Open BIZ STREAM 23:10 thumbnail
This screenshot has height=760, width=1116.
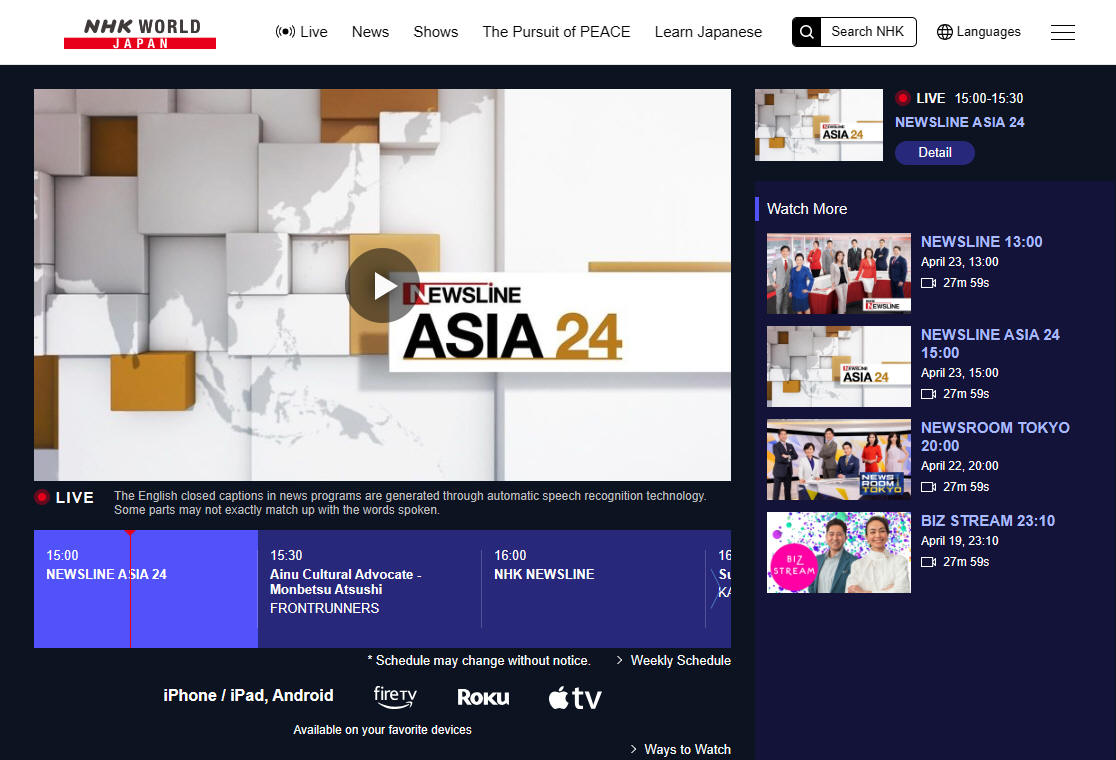click(838, 552)
